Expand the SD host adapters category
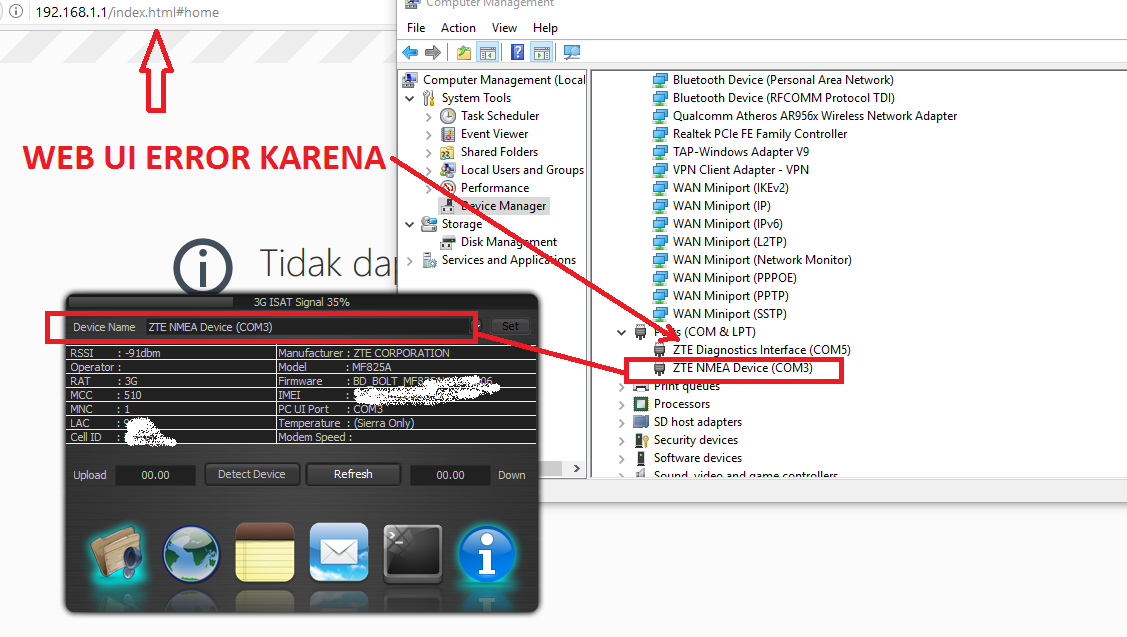Image resolution: width=1127 pixels, height=637 pixels. pos(622,423)
